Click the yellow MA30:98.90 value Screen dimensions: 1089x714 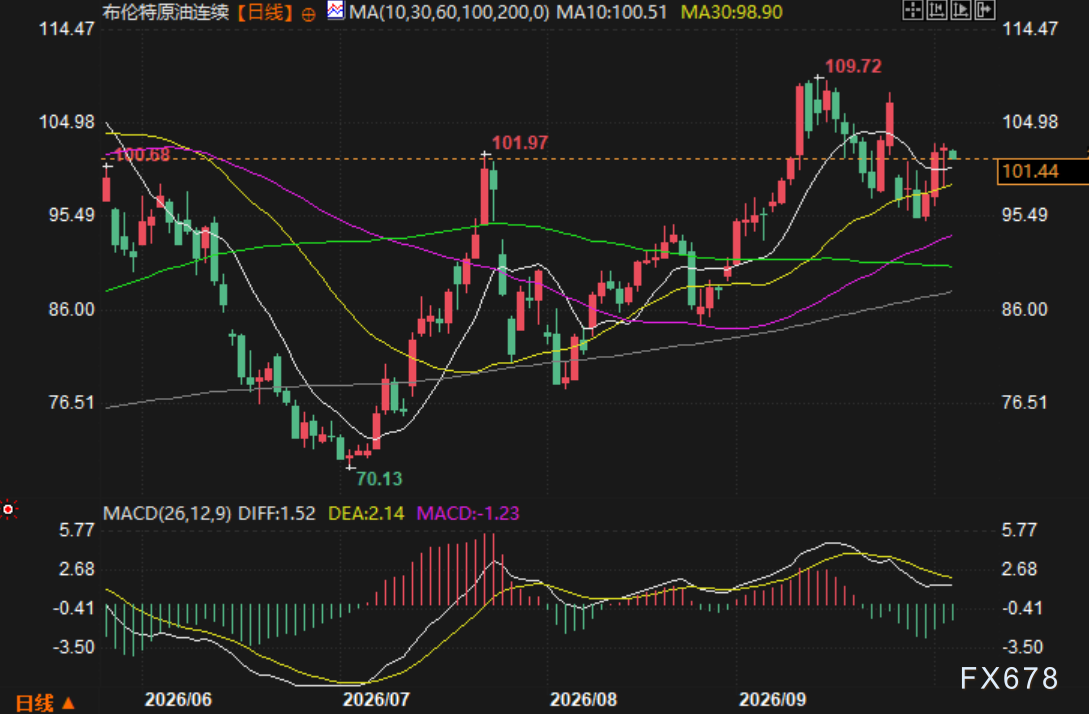pyautogui.click(x=731, y=13)
